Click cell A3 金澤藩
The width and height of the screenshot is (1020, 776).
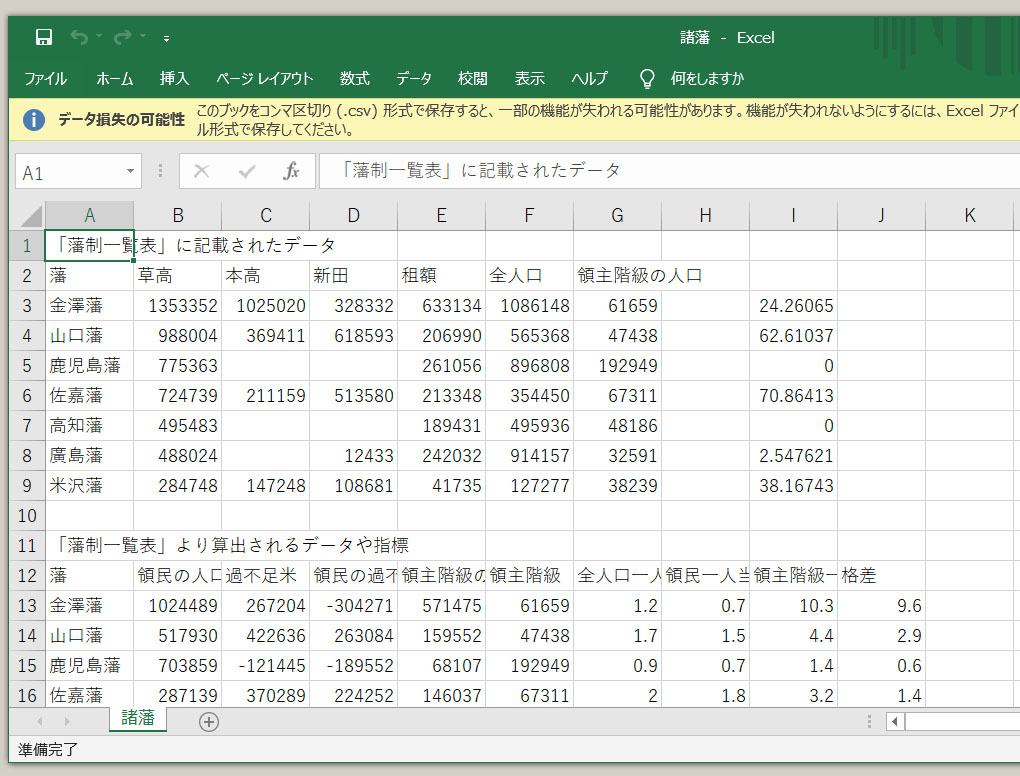[89, 306]
